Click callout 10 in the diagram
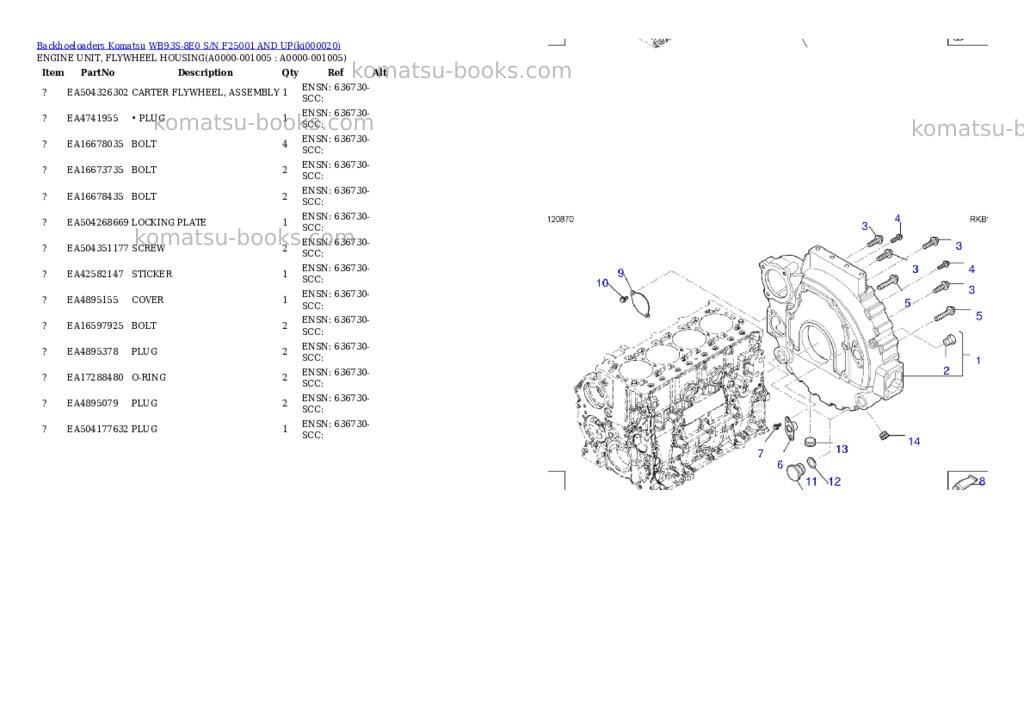 click(x=602, y=283)
